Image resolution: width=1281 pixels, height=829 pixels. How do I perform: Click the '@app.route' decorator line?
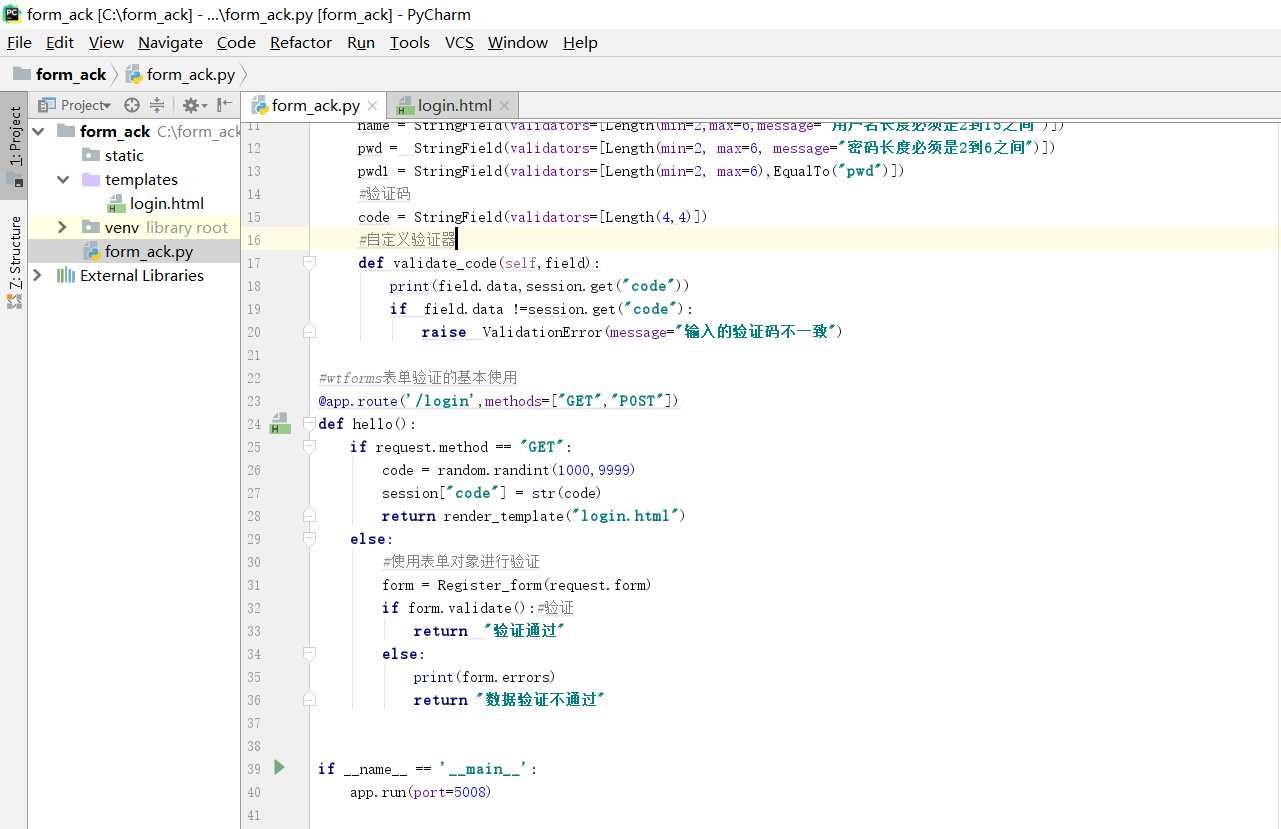[x=499, y=401]
